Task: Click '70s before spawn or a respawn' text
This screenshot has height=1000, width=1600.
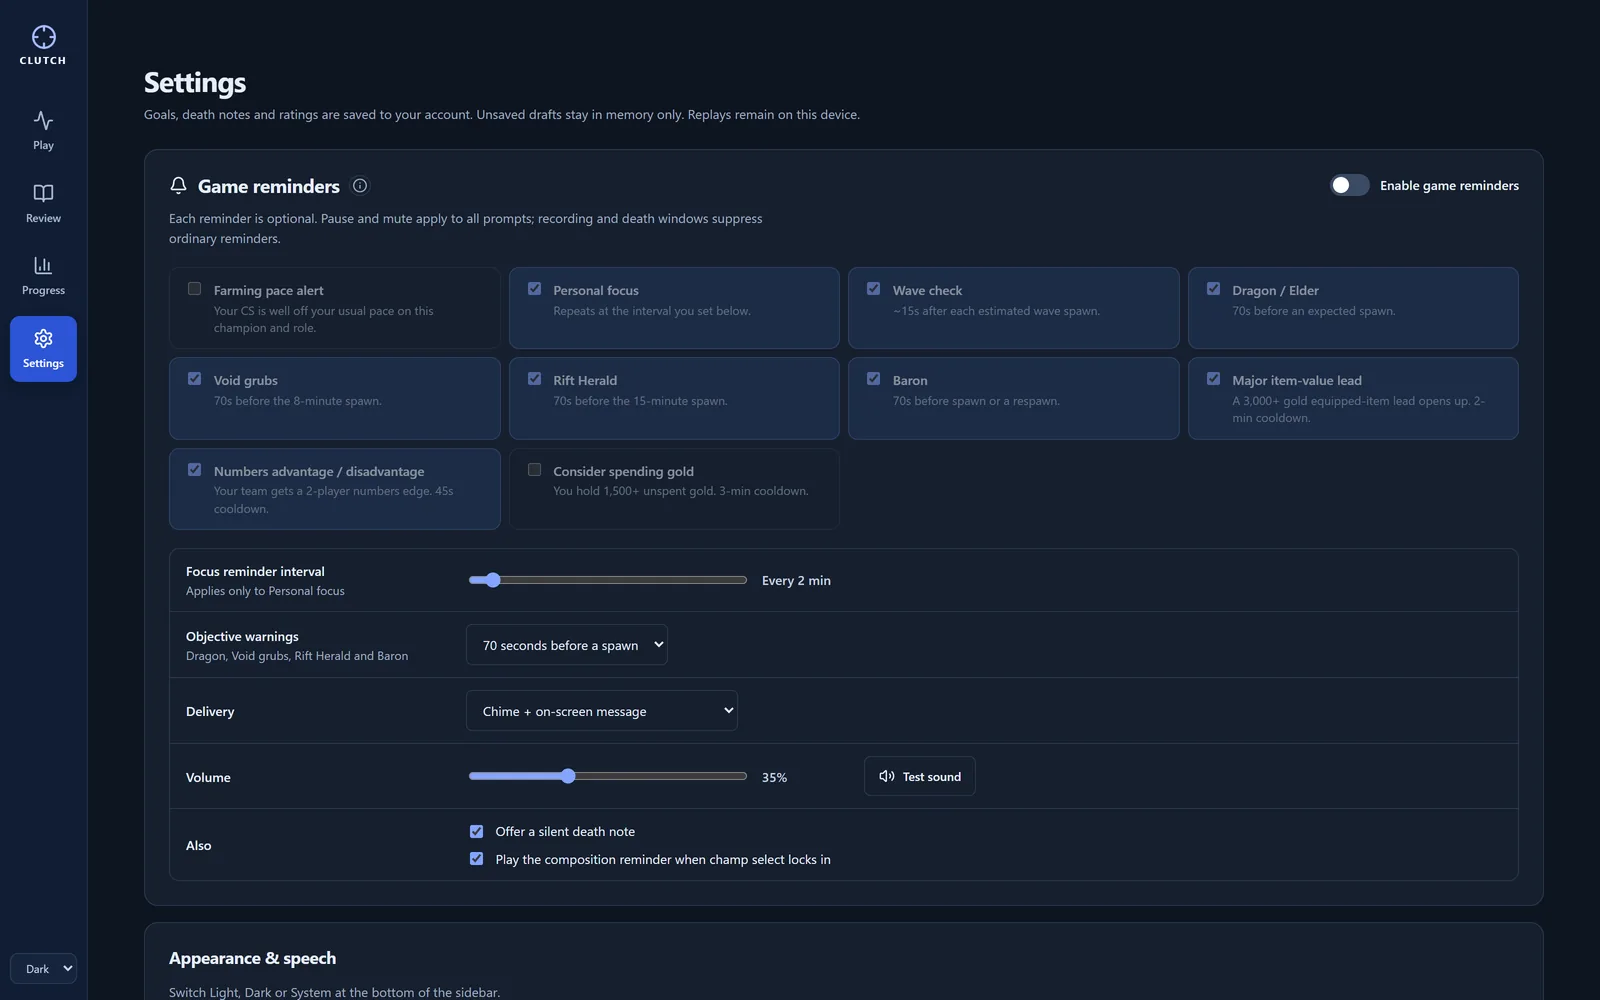Action: tap(976, 401)
